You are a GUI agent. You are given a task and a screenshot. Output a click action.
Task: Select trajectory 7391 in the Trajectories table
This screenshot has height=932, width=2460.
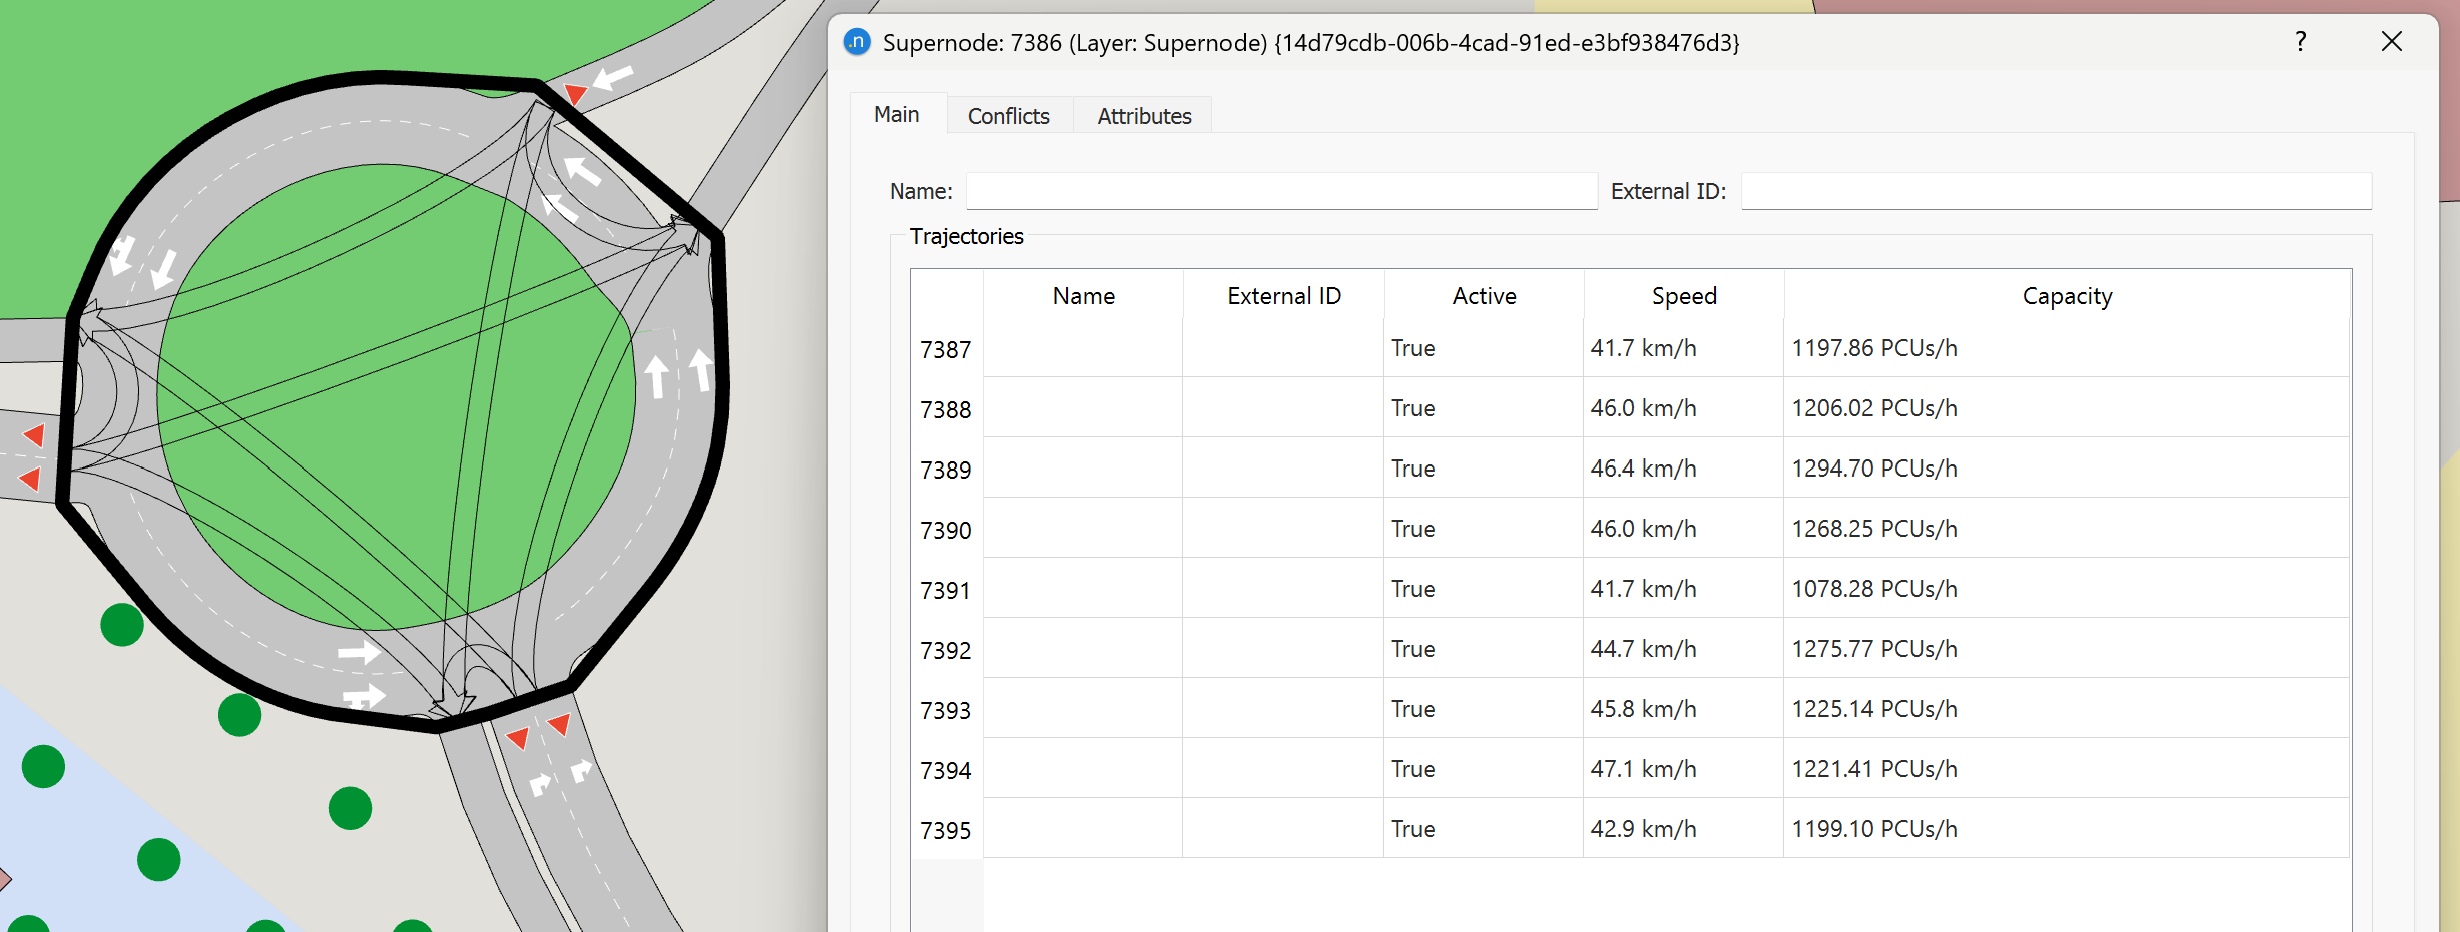click(945, 590)
